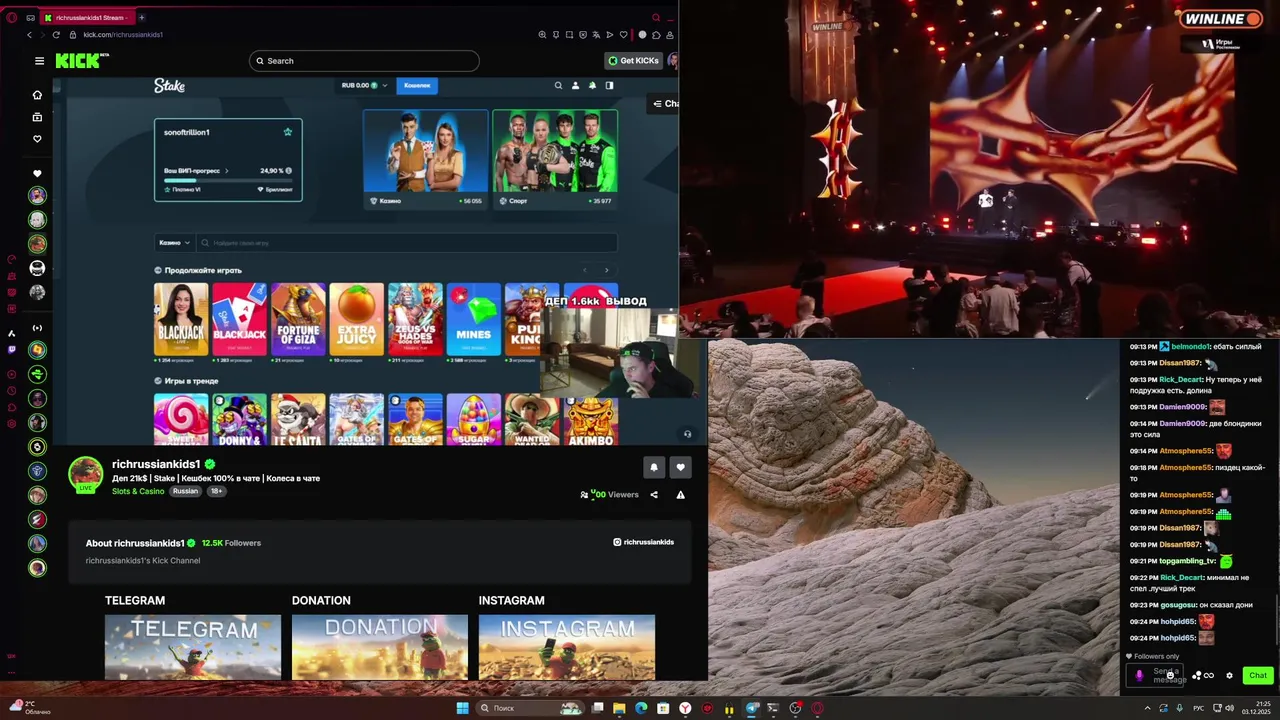Click the Russian language tag
Image resolution: width=1280 pixels, height=720 pixels.
point(185,491)
